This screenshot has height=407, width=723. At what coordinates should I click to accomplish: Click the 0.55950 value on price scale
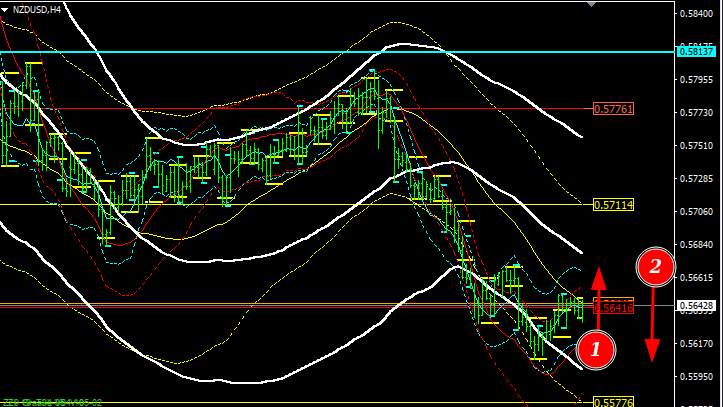pyautogui.click(x=696, y=376)
